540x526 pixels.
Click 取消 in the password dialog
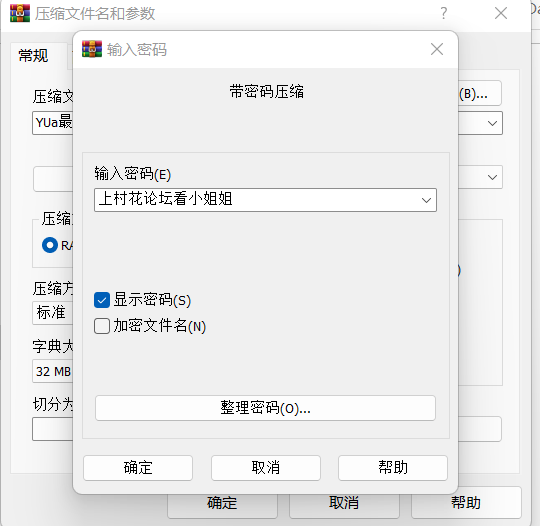(266, 468)
